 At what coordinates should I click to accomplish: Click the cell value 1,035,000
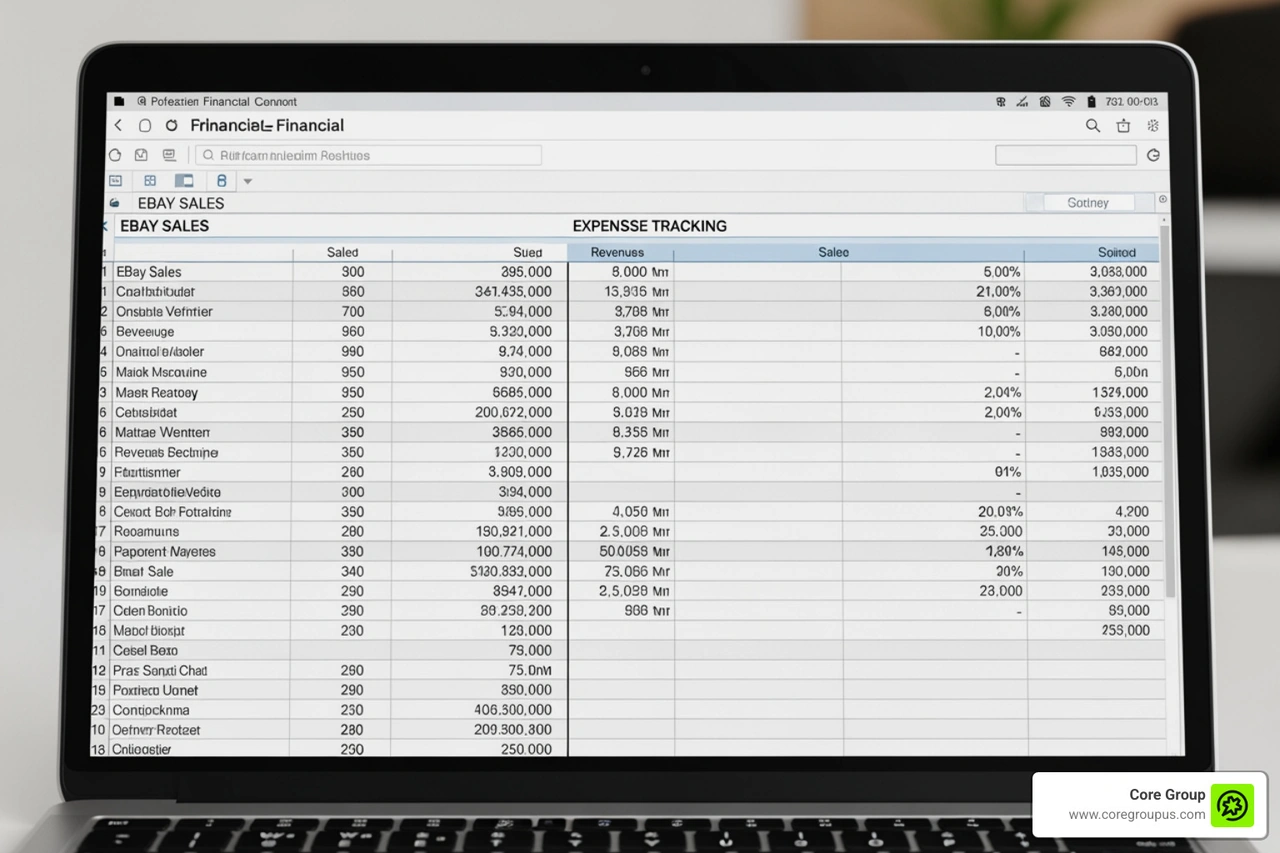tap(1120, 472)
